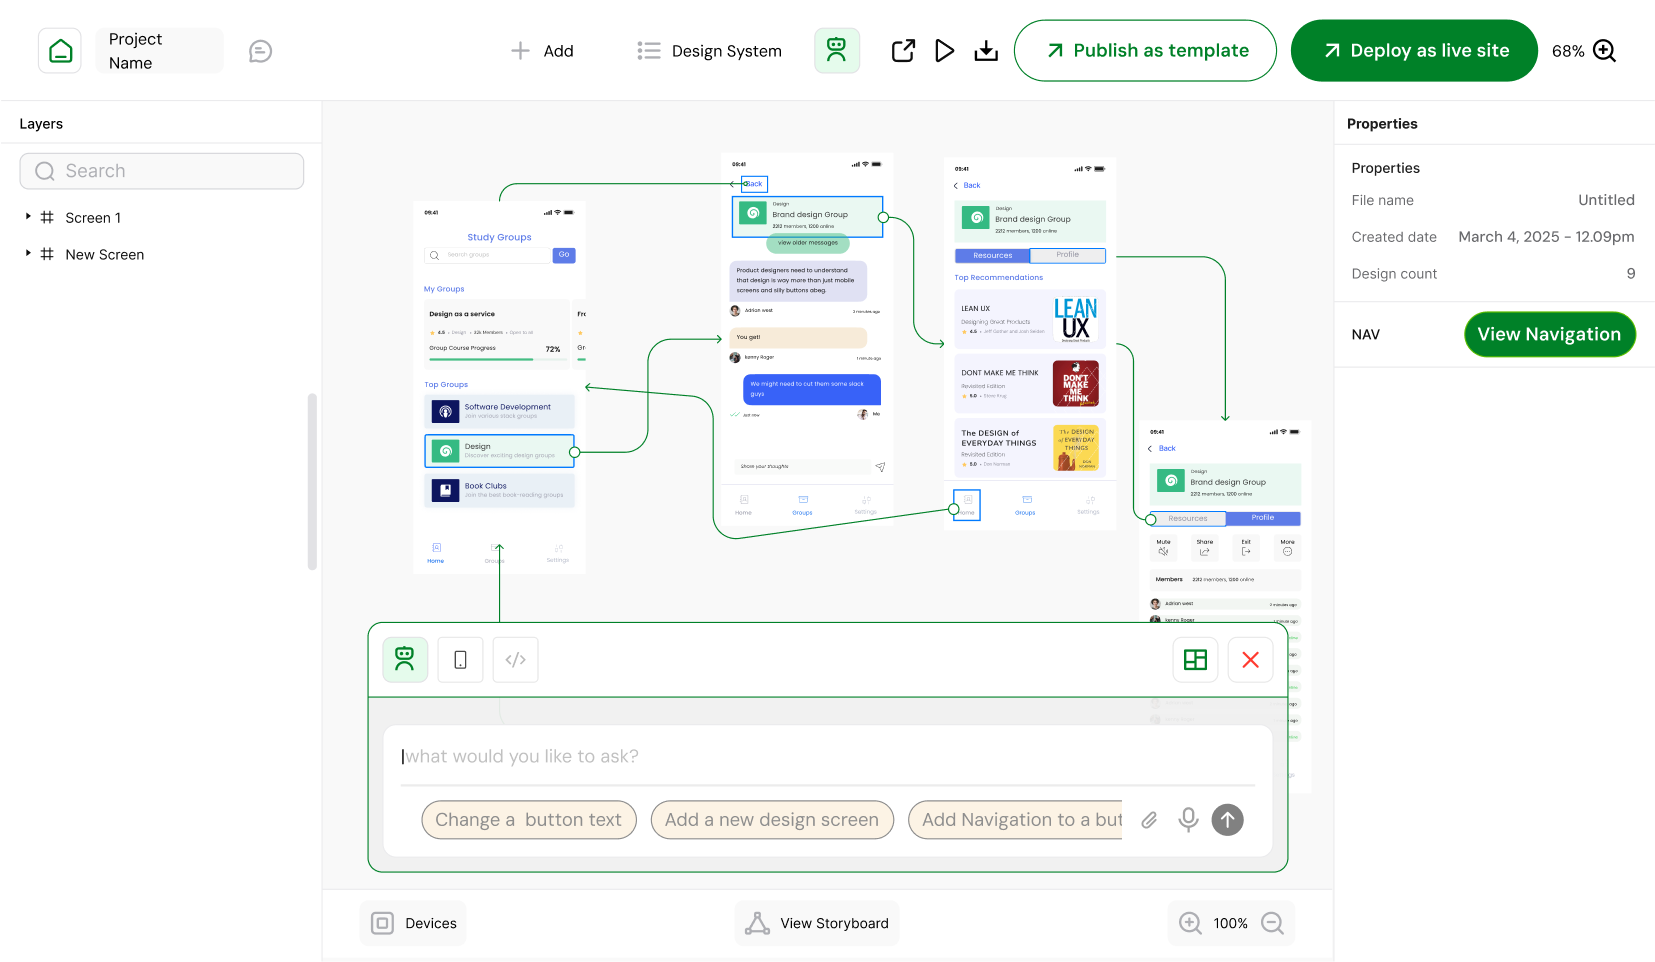Click the Search layers input field
Screen dimensions: 1655x962
[x=162, y=171]
